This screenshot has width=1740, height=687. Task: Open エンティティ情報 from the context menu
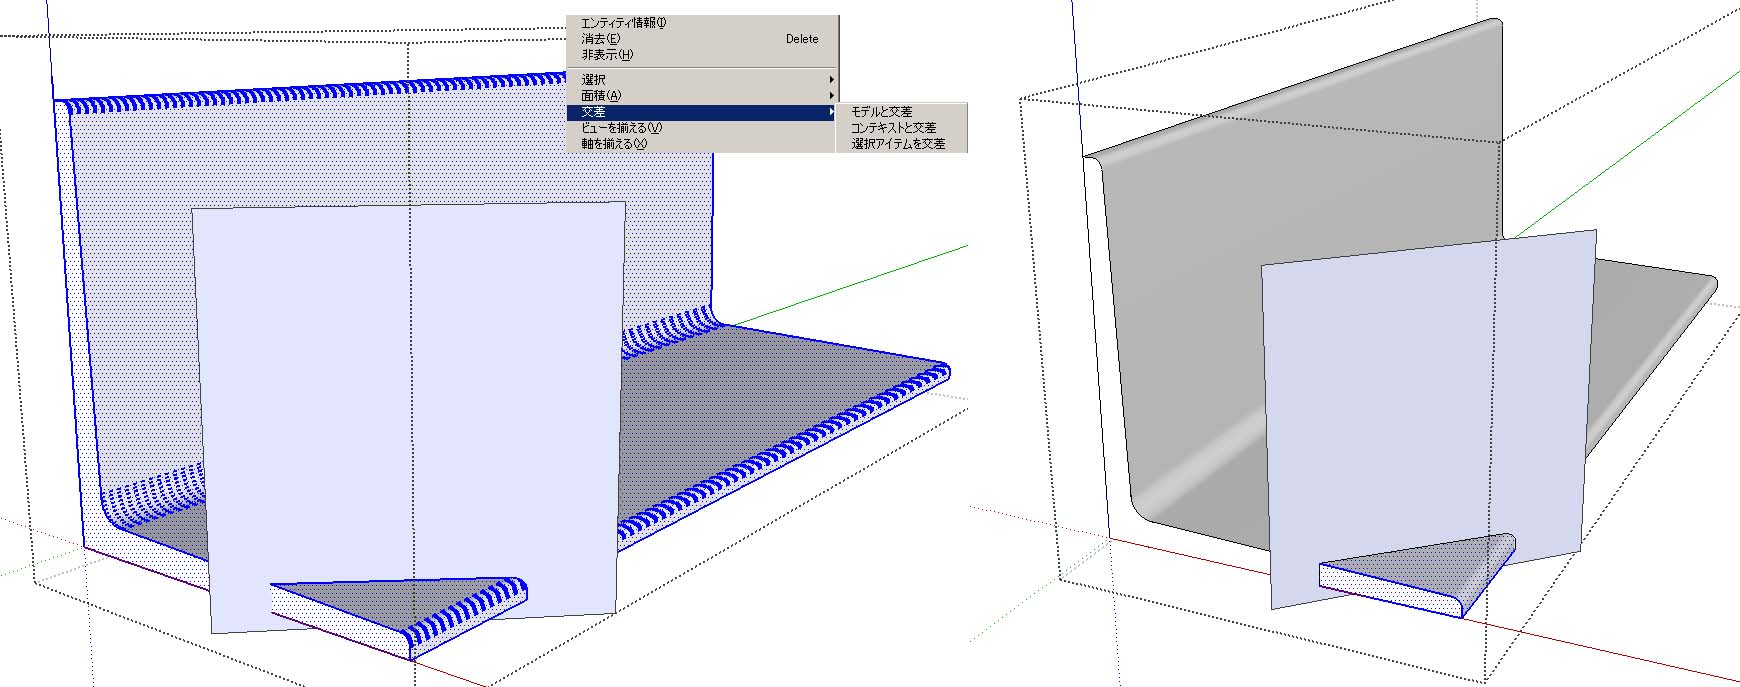point(702,23)
